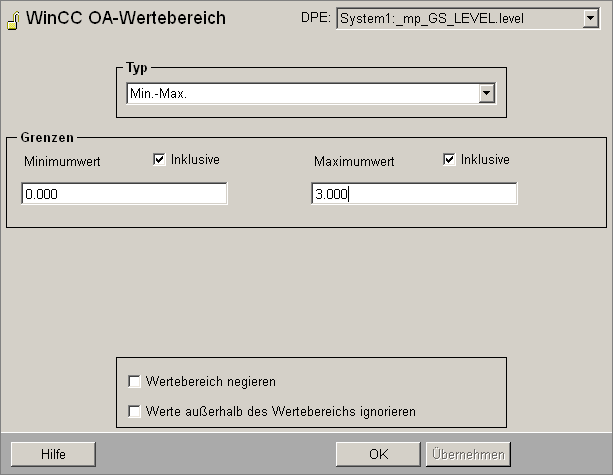Click the Maximumwert label
613x475 pixels.
tap(354, 161)
